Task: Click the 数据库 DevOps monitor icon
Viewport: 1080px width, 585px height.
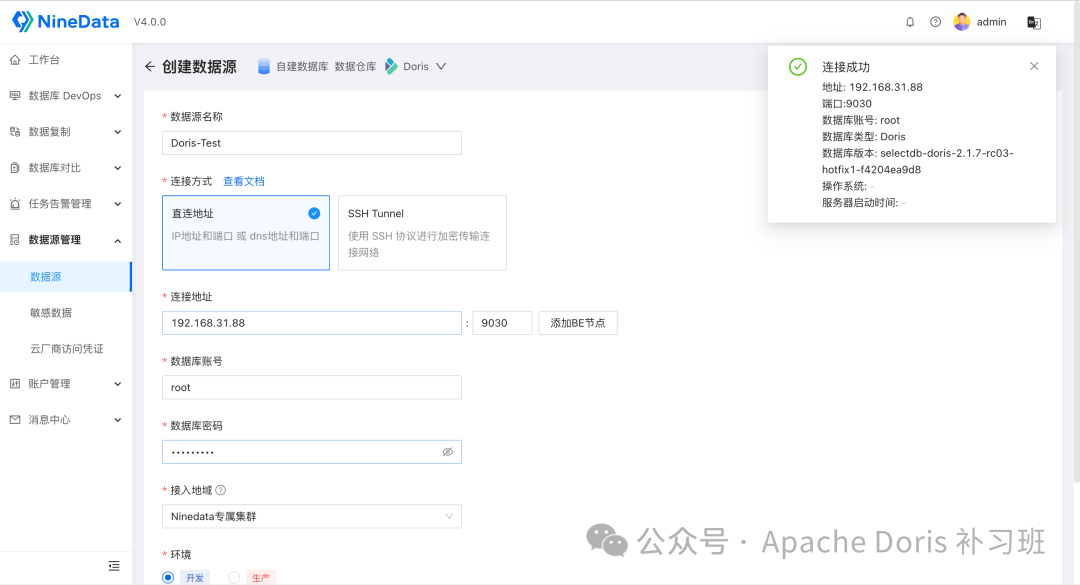Action: pyautogui.click(x=15, y=96)
